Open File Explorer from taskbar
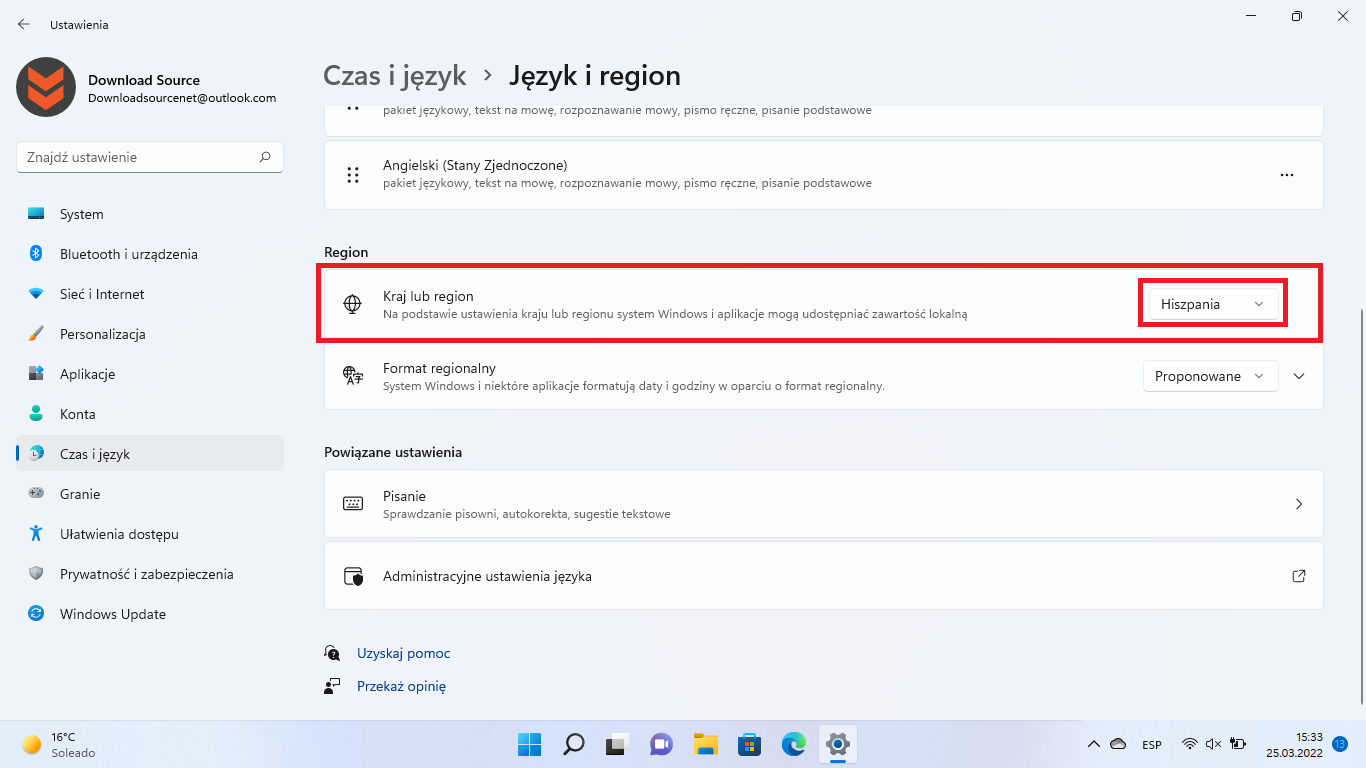The height and width of the screenshot is (768, 1366). 706,744
